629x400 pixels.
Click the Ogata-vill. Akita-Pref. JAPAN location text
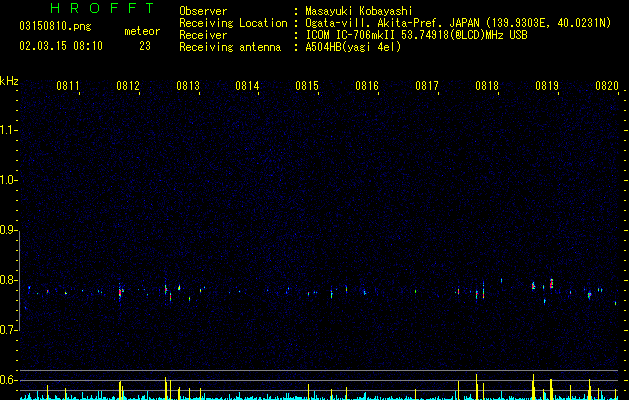click(458, 23)
